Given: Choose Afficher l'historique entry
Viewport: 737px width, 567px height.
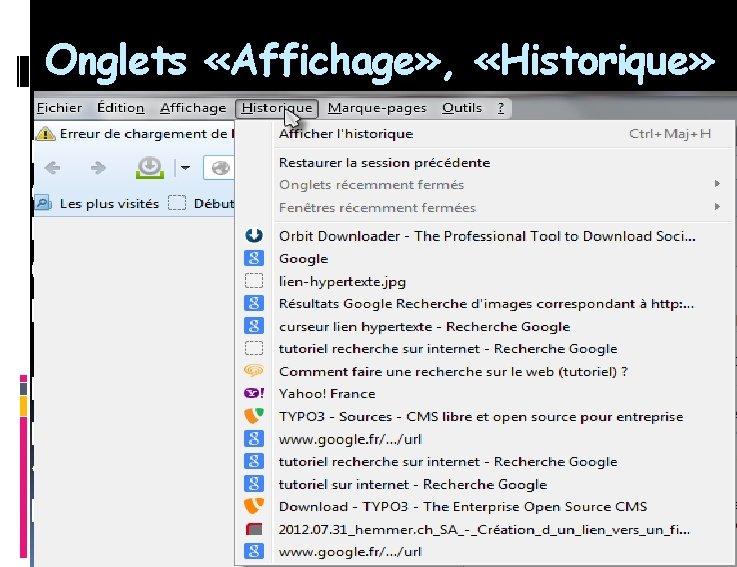Looking at the screenshot, I should (x=484, y=134).
